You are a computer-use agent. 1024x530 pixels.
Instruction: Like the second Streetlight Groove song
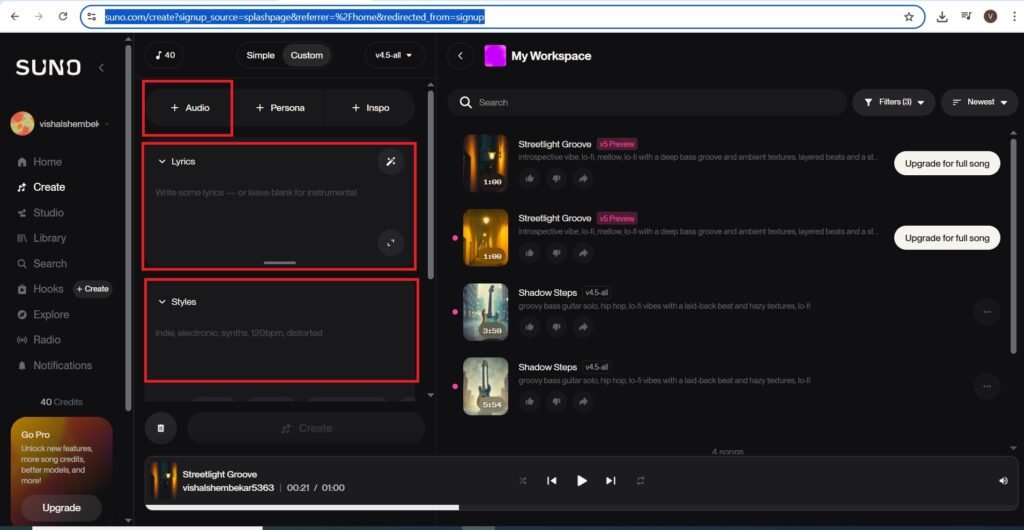530,253
